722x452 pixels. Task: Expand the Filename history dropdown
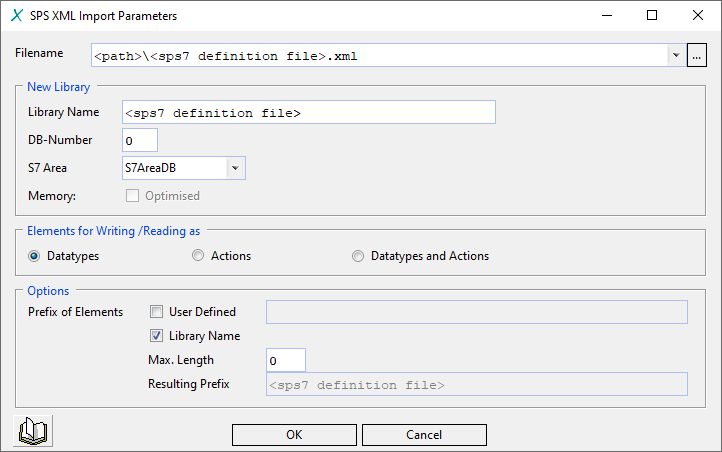coord(676,56)
